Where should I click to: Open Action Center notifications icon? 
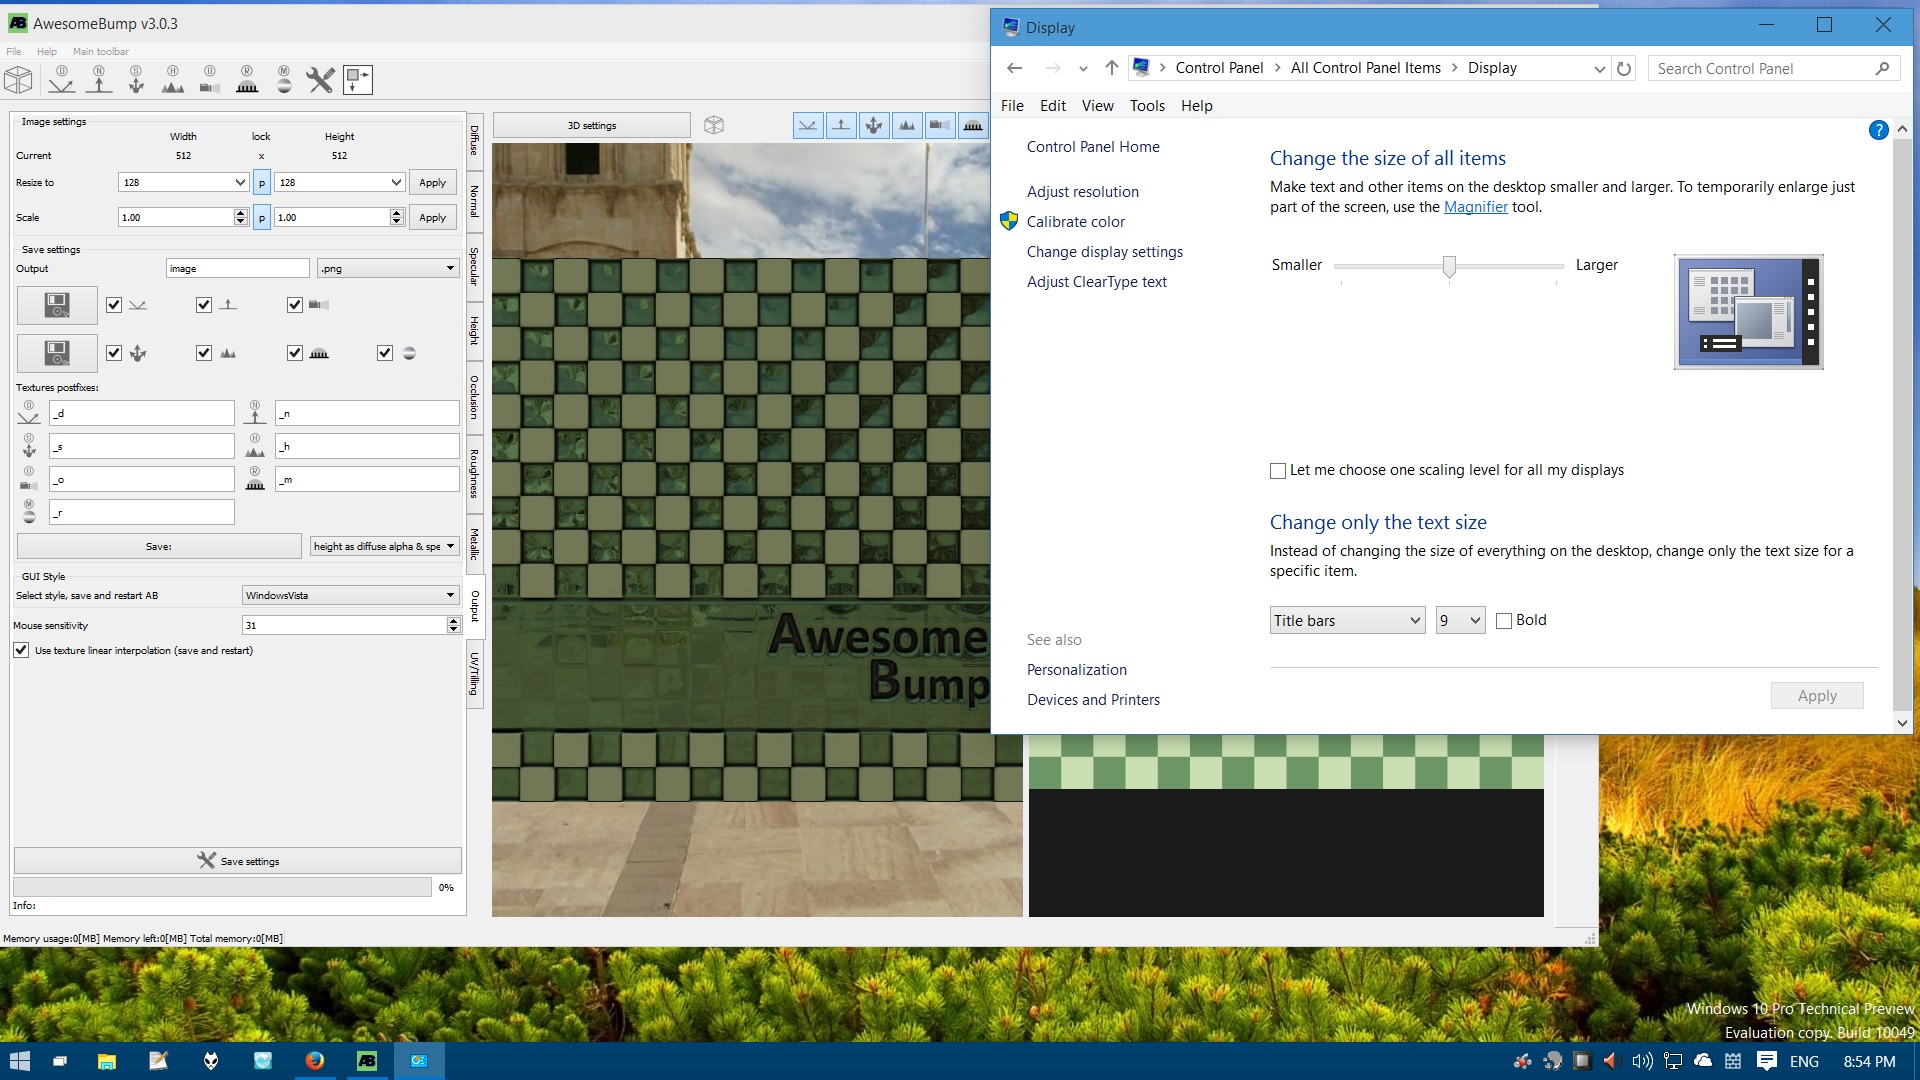pyautogui.click(x=1766, y=1061)
